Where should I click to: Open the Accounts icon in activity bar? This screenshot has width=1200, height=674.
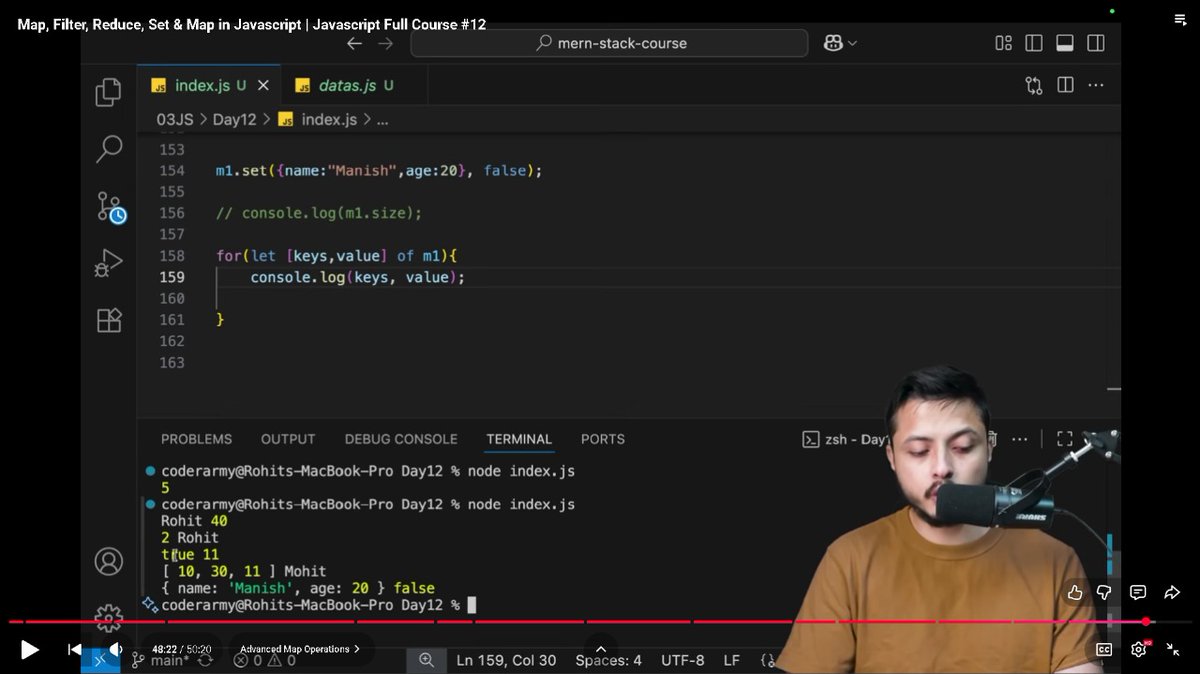[109, 562]
